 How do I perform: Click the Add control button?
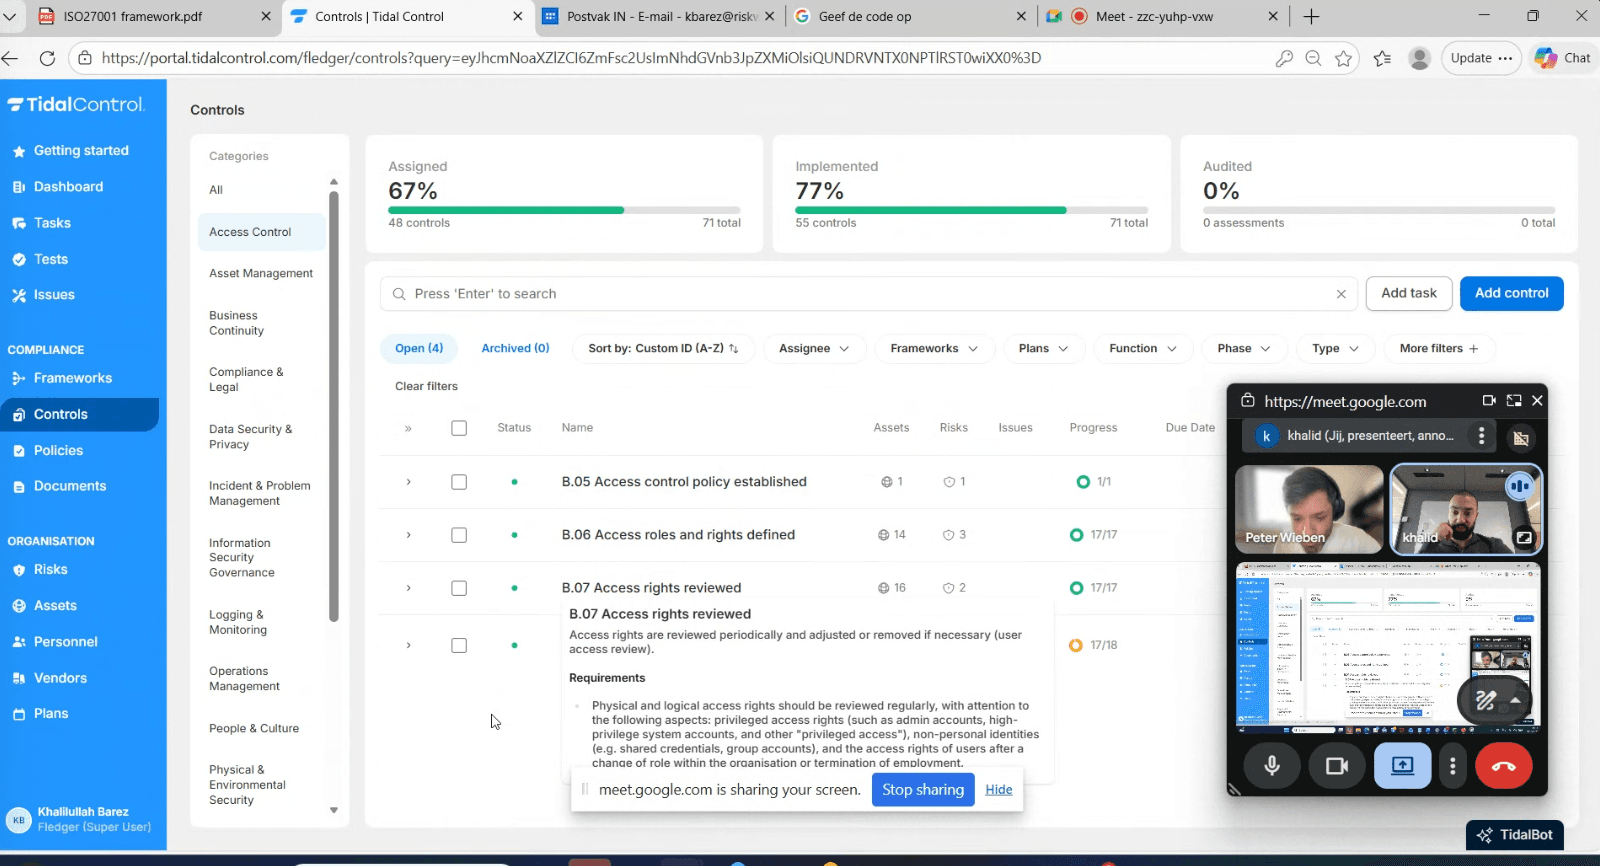[x=1511, y=293]
